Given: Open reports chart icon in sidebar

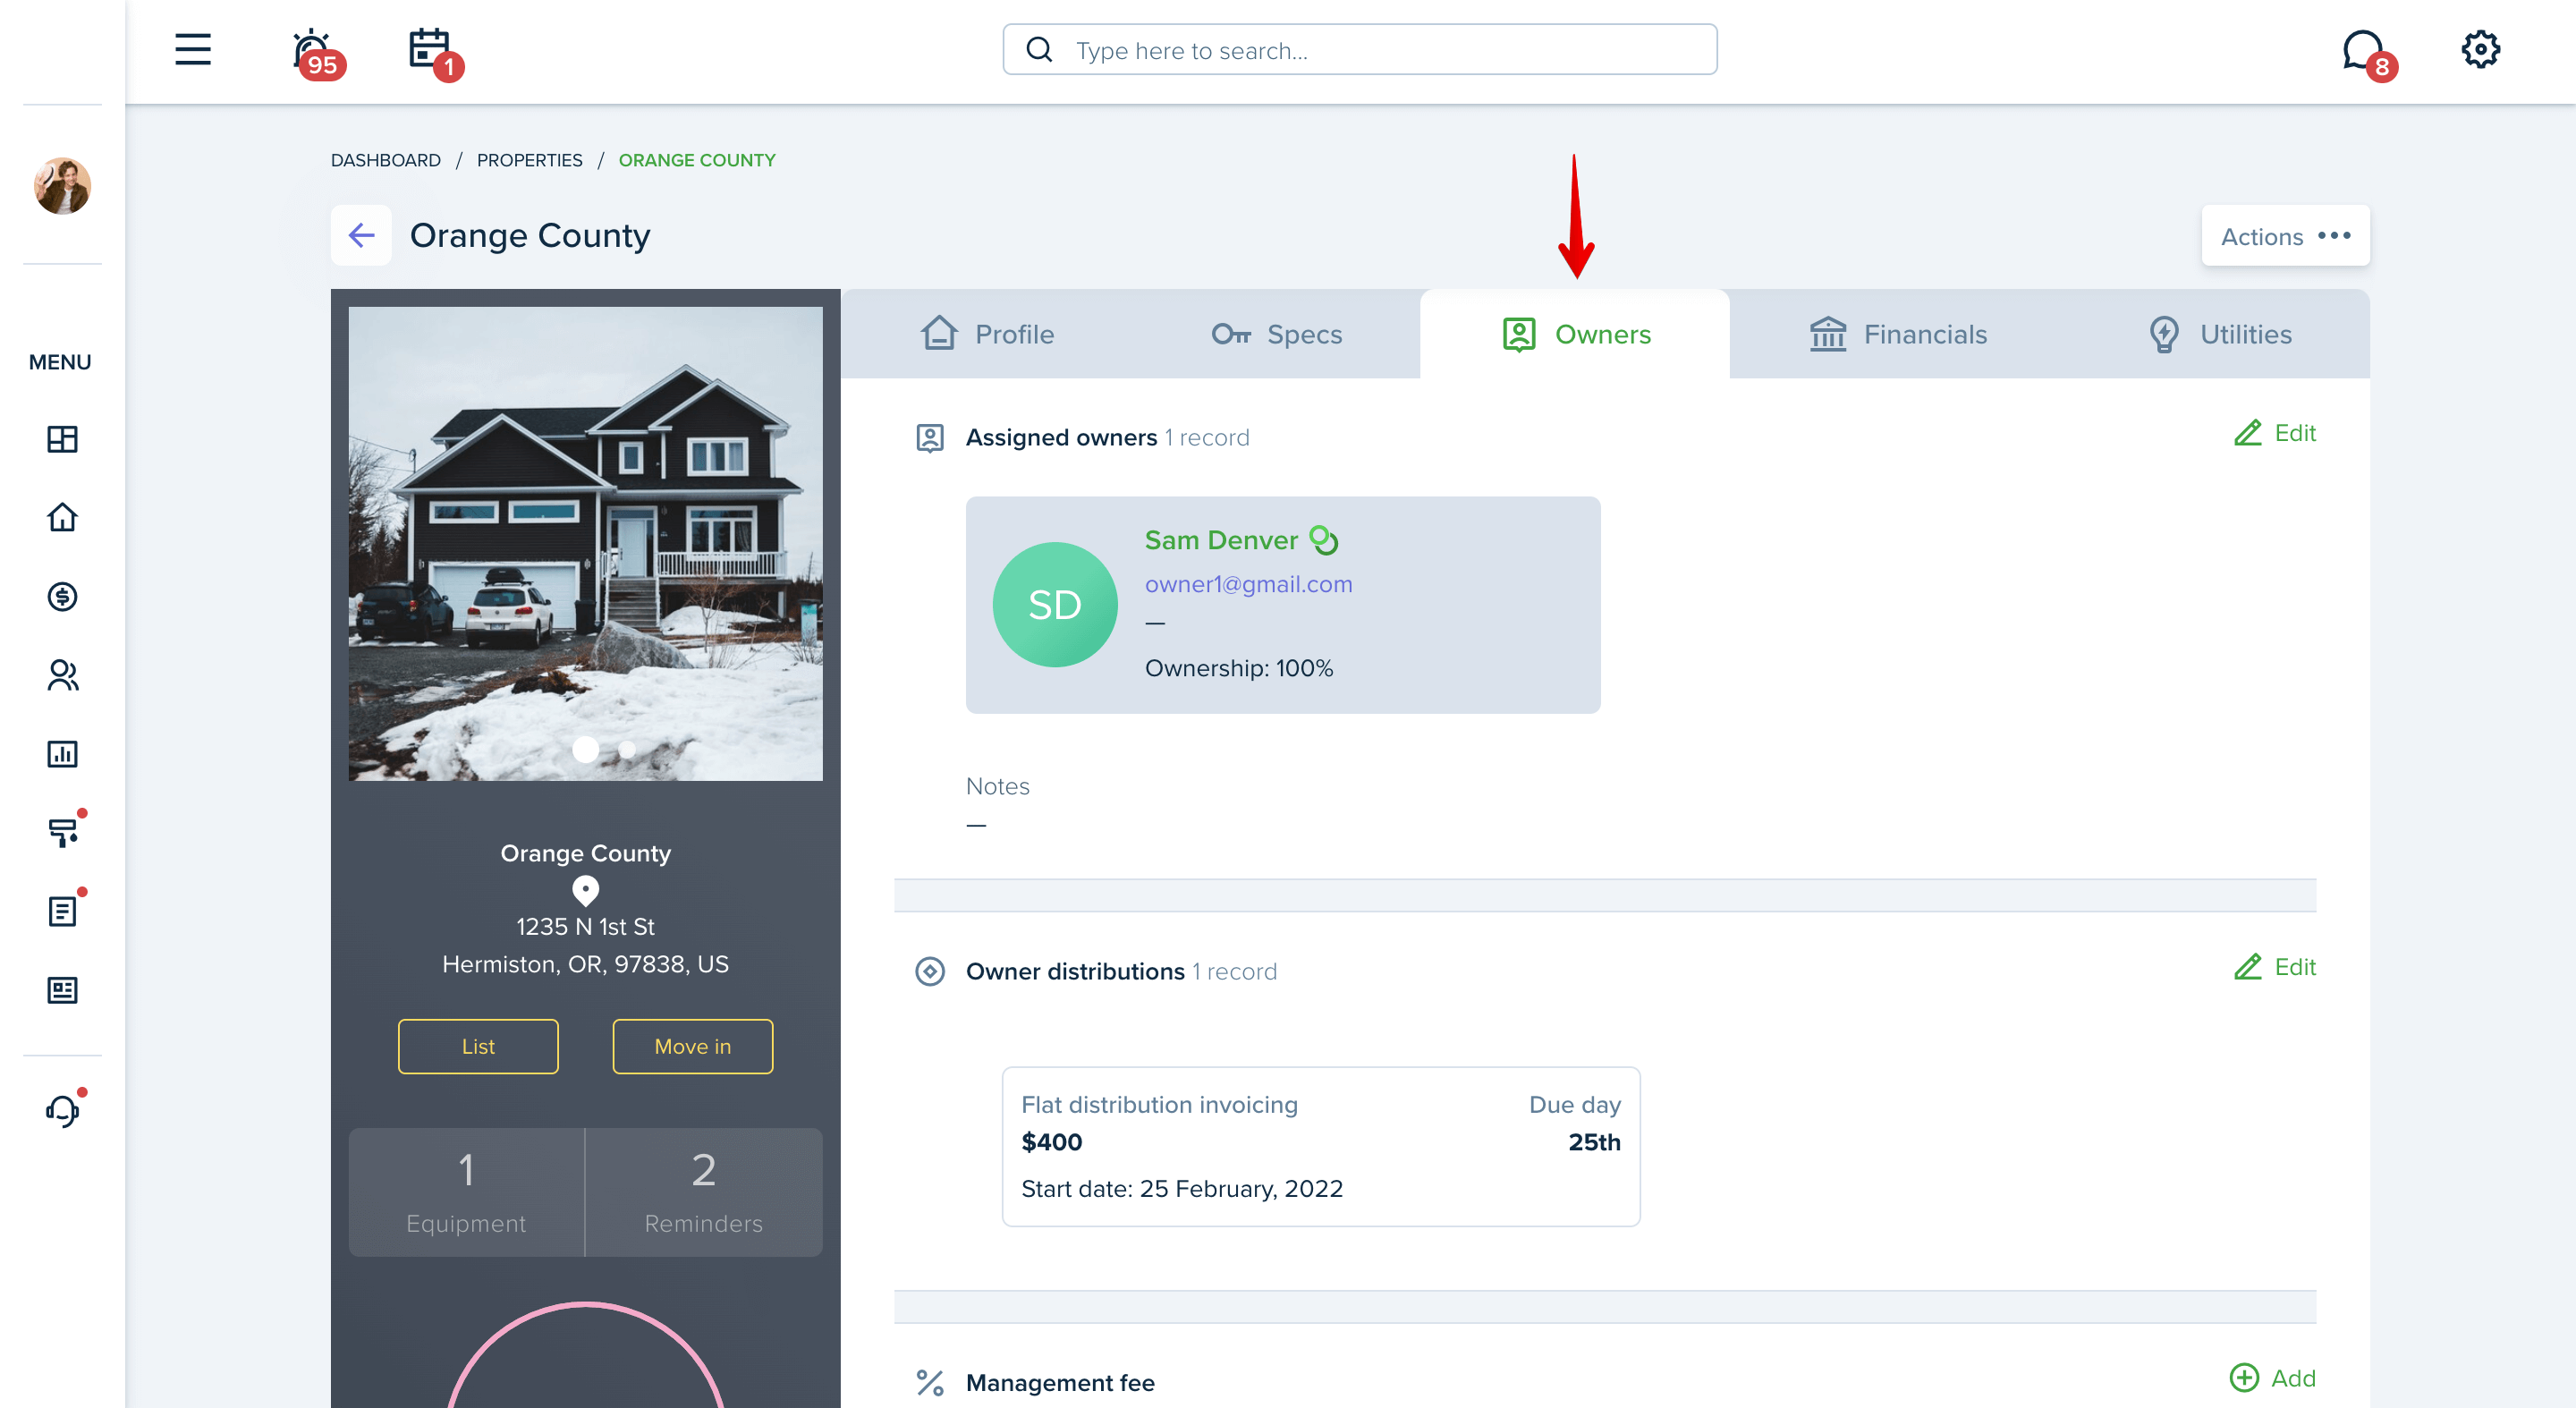Looking at the screenshot, I should coord(62,754).
